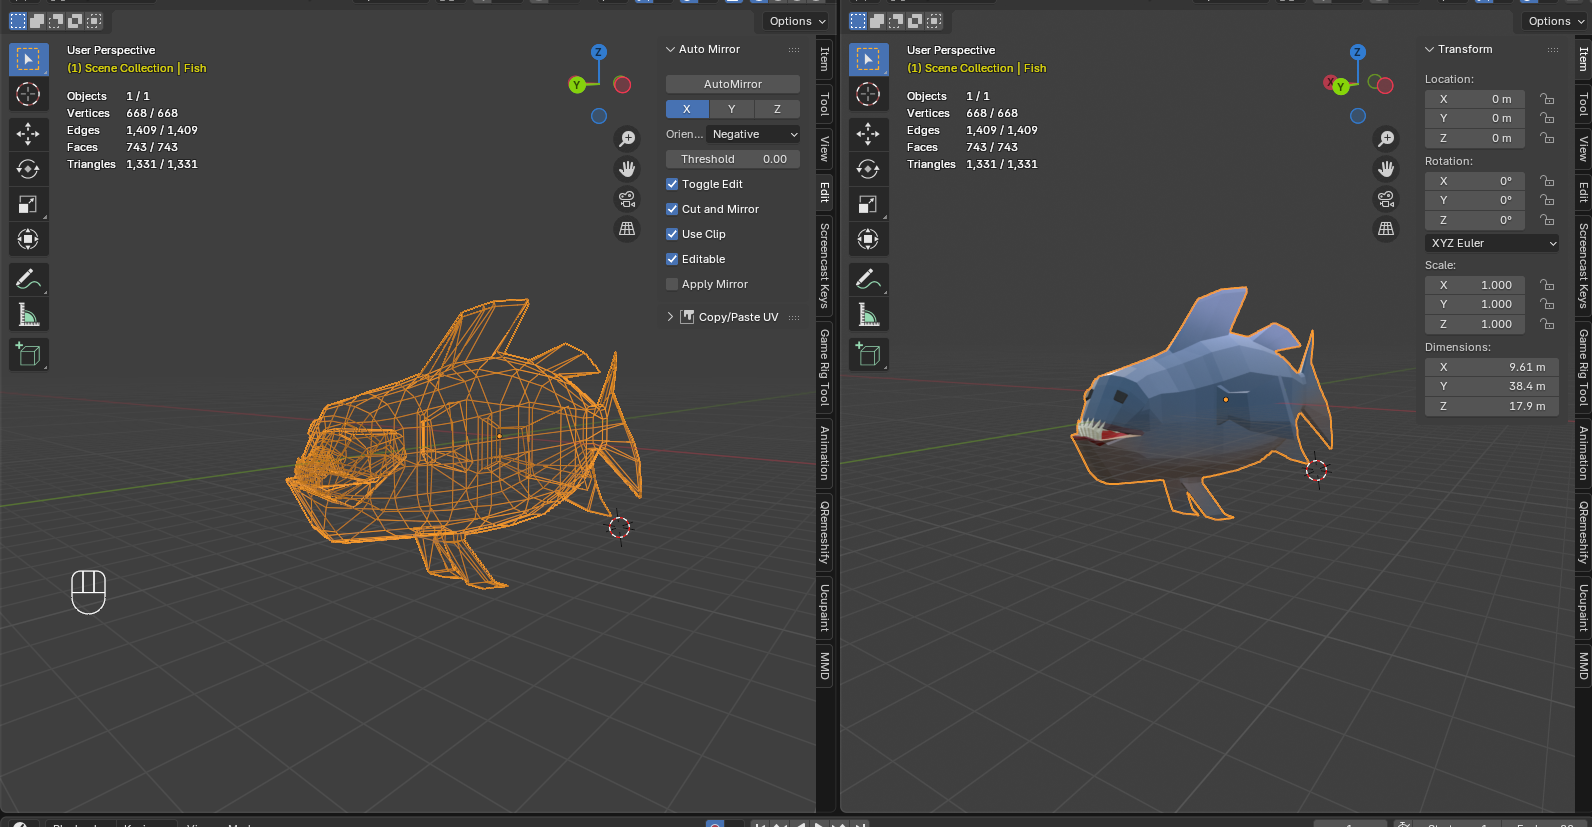Screen dimensions: 1592x827
Task: Expand the Copy/Paste UV panel
Action: point(670,317)
